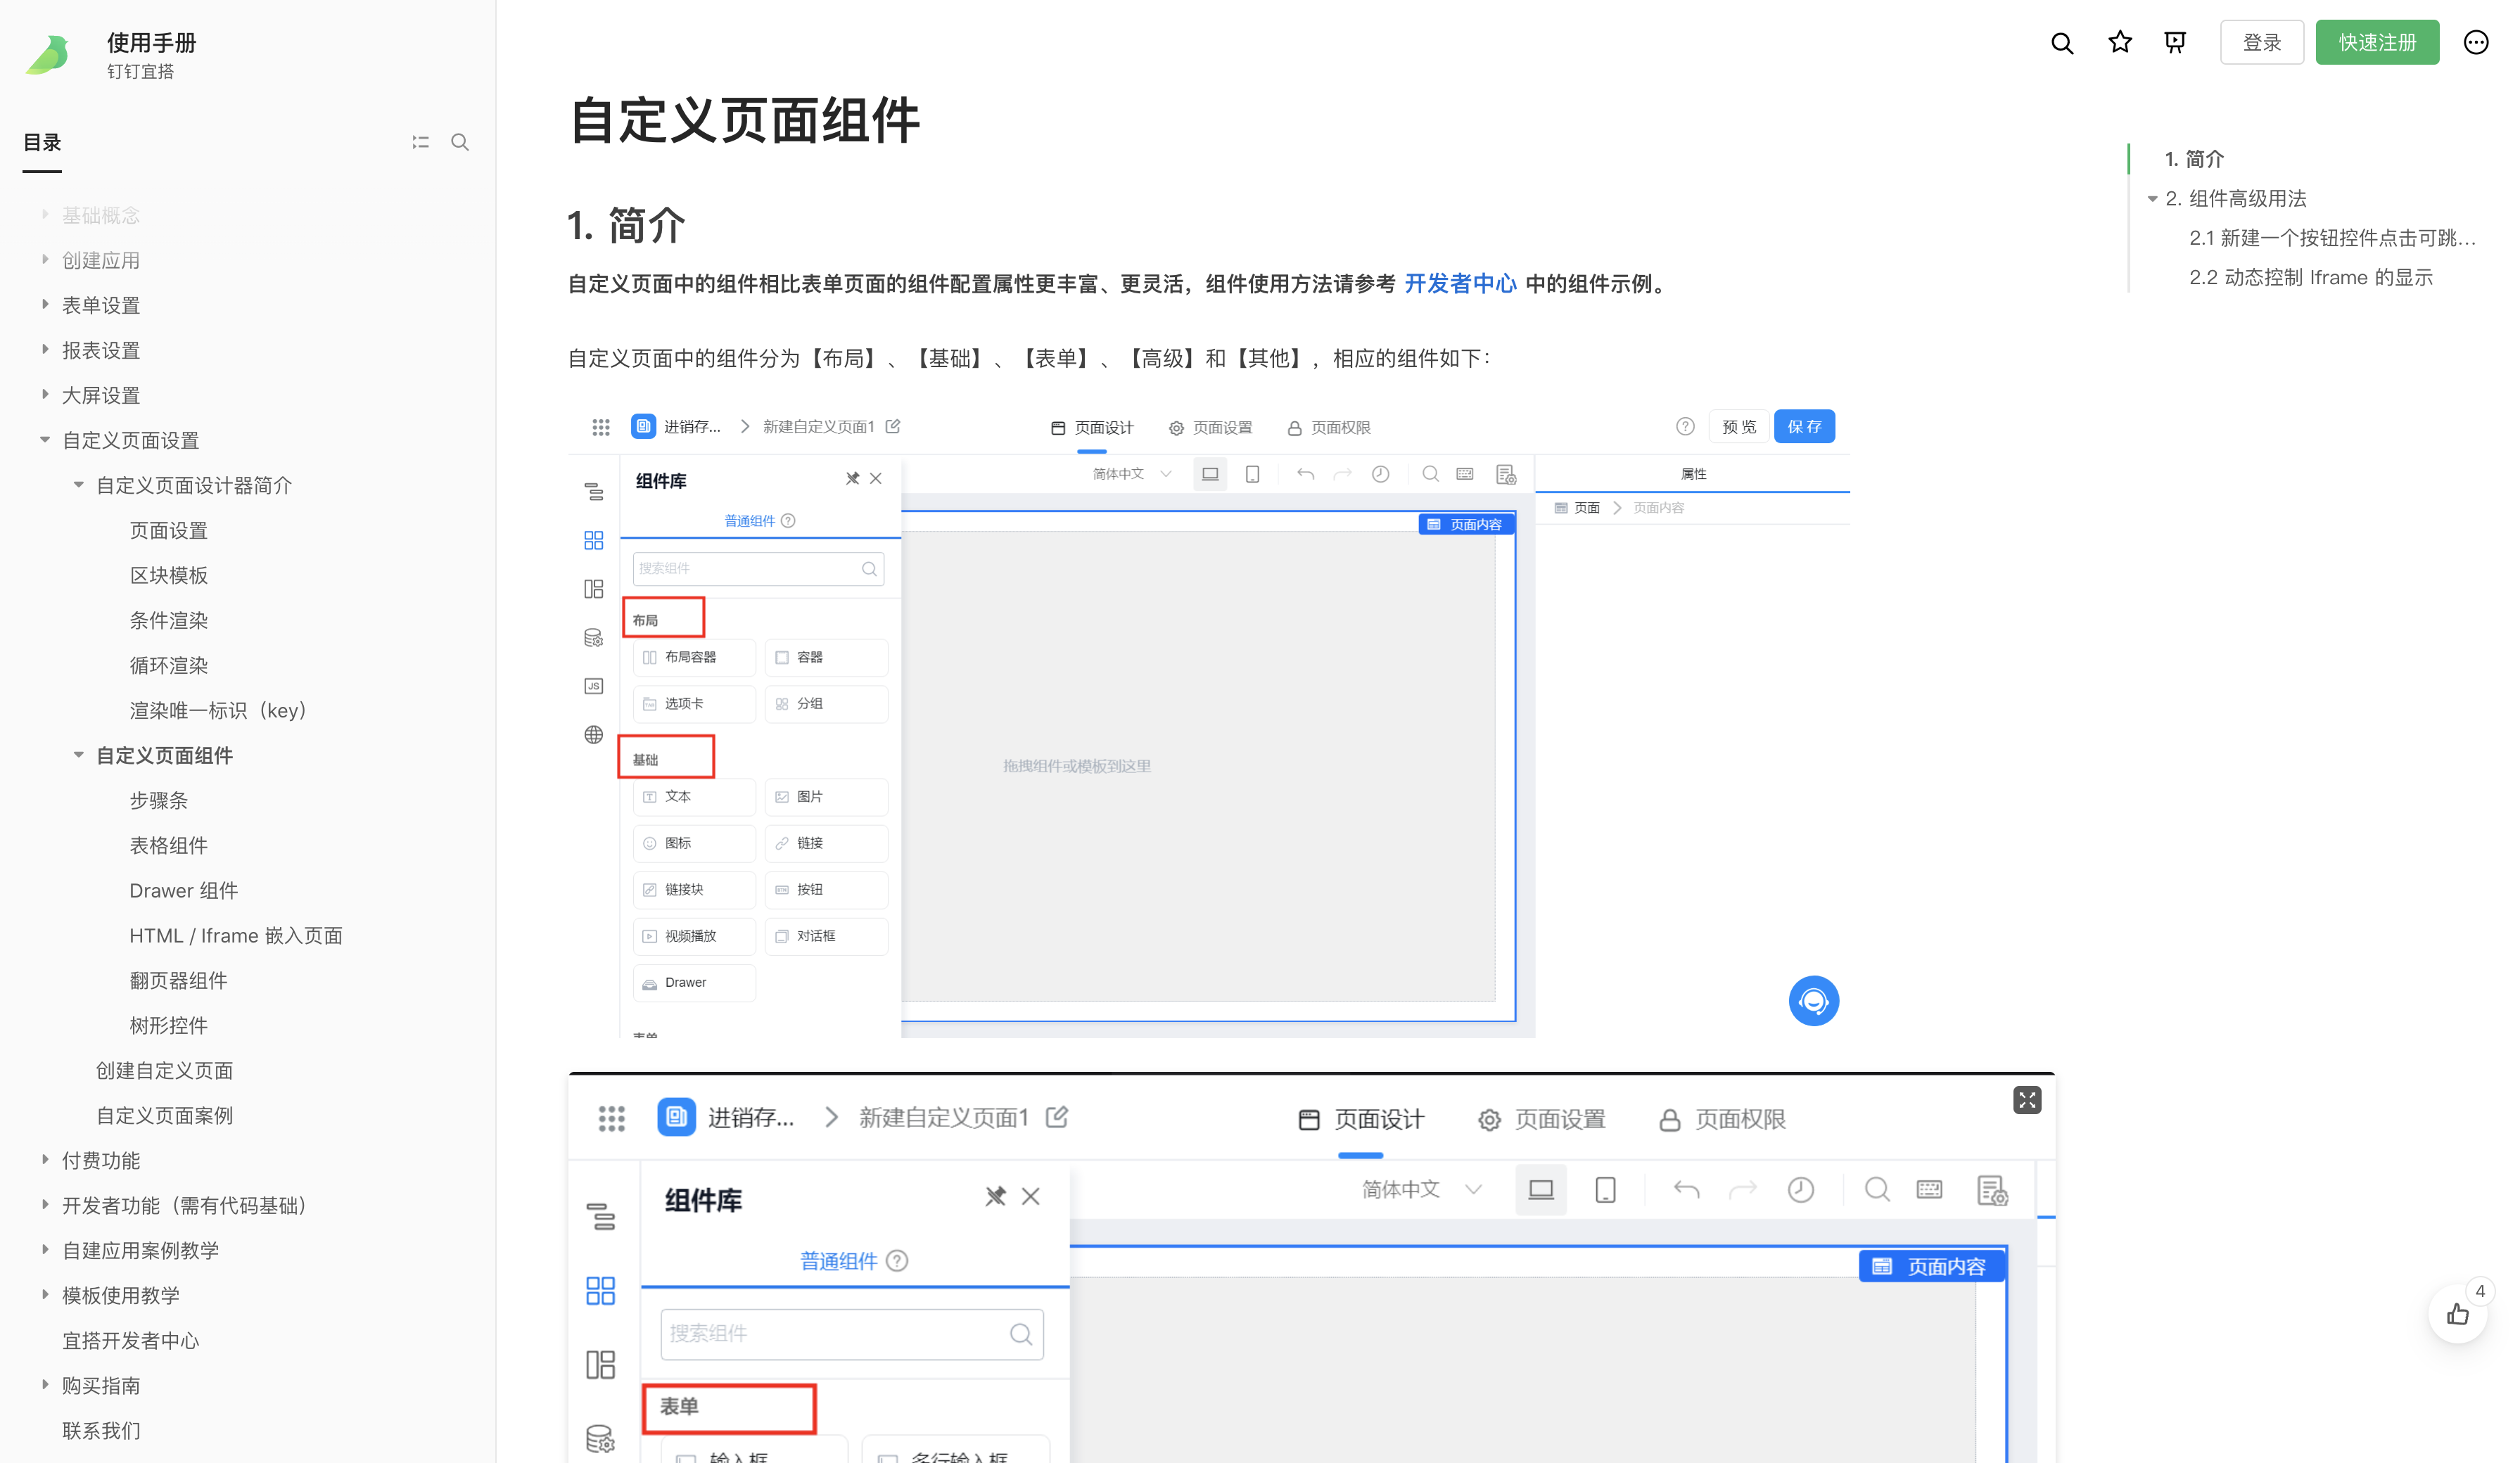Collapse the 自定义页面组件 subsection
The image size is (2520, 1463).
[x=79, y=755]
